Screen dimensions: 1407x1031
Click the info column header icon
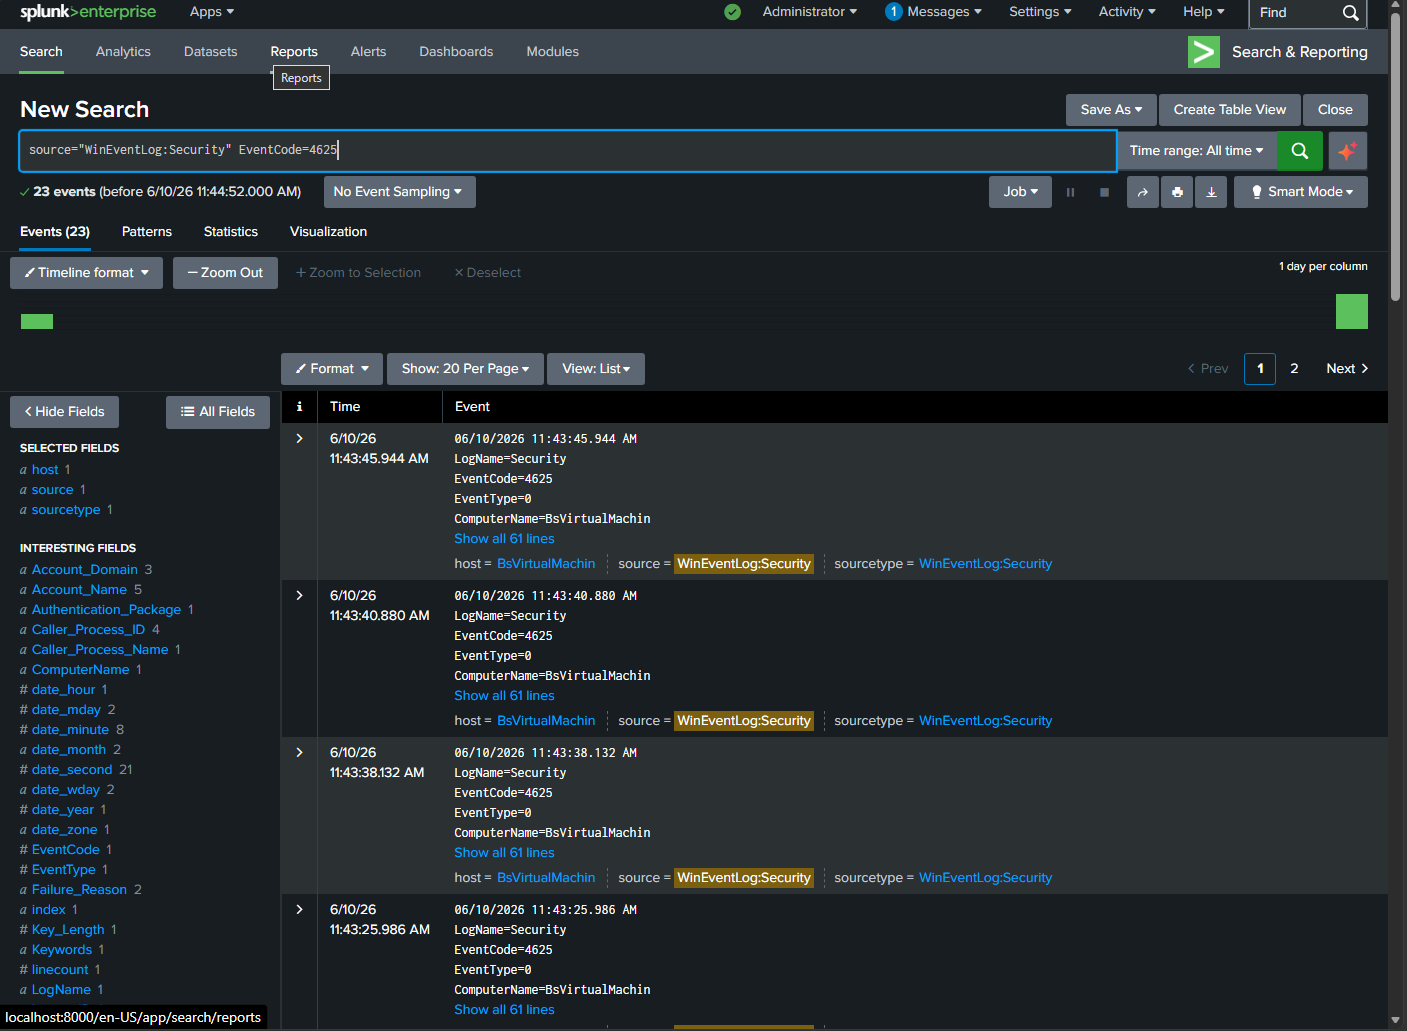click(x=299, y=407)
